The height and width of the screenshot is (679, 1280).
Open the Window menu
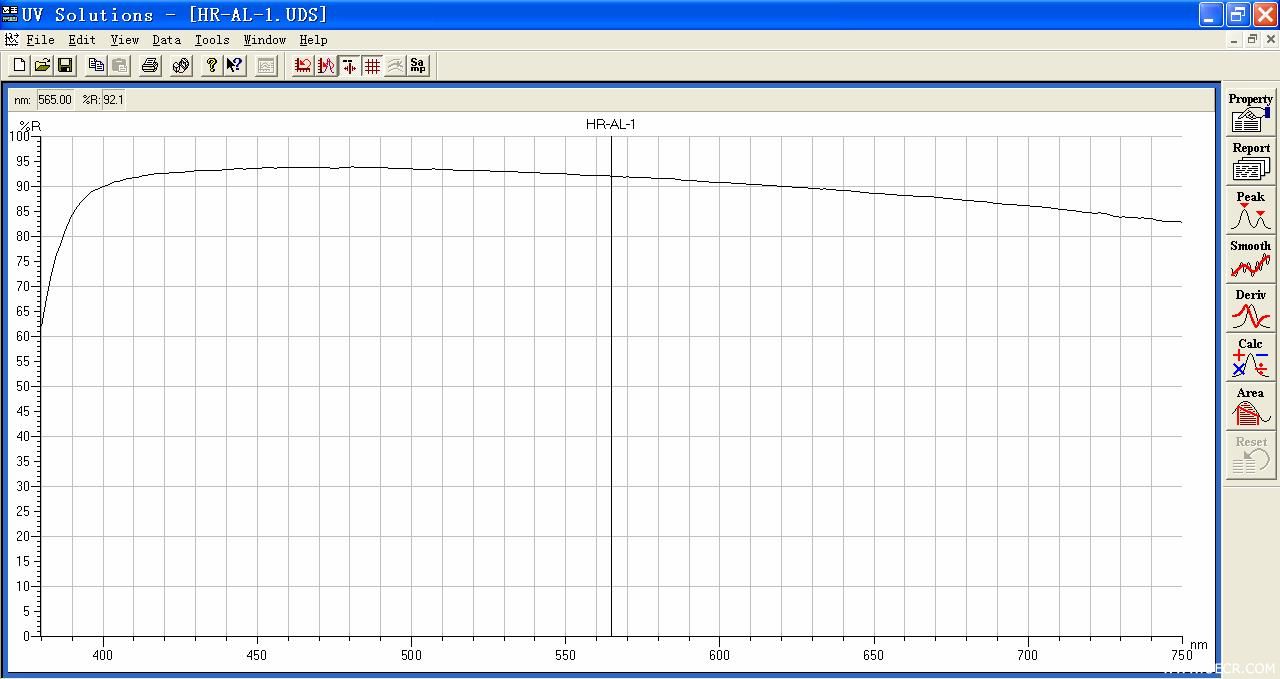point(264,40)
